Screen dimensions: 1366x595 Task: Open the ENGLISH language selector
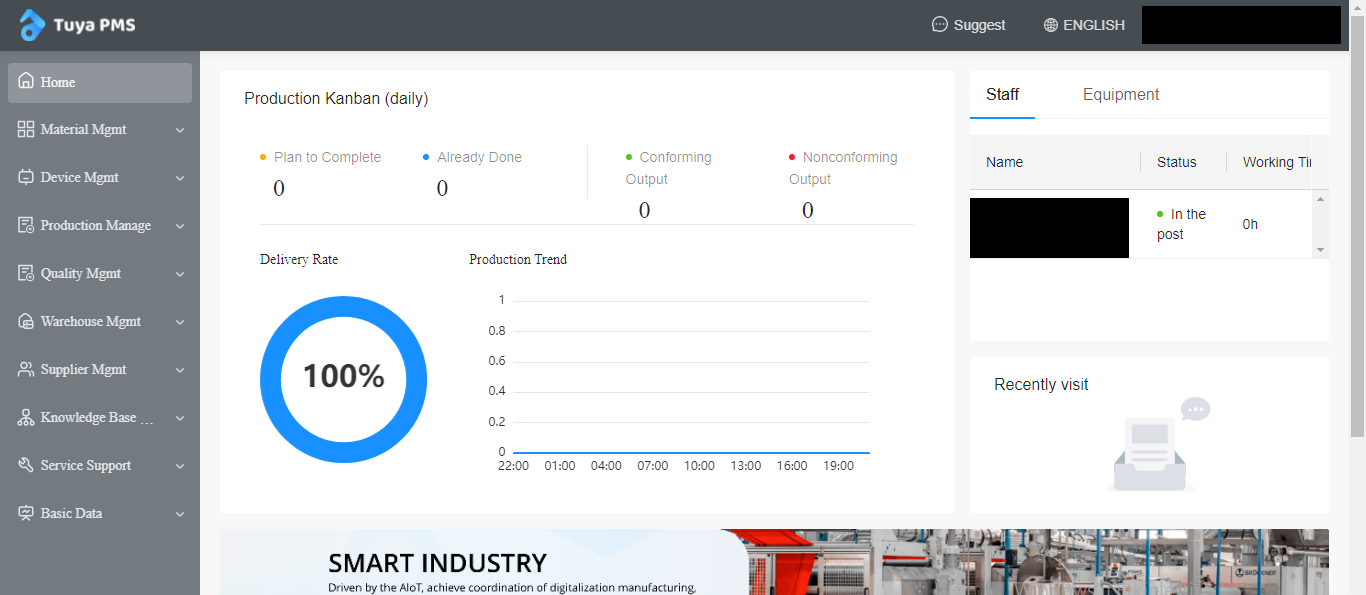pos(1093,25)
